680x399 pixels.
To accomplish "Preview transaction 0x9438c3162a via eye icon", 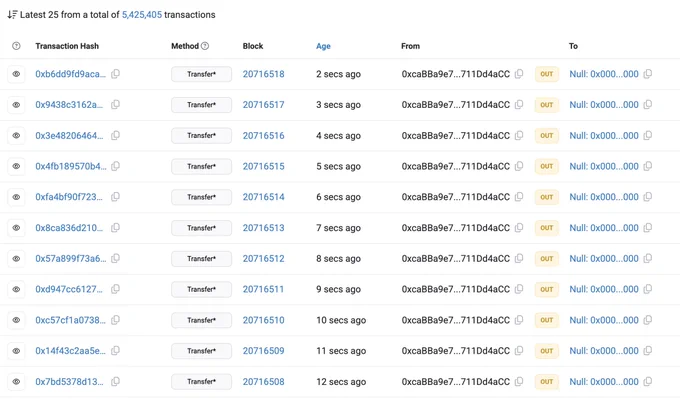I will pyautogui.click(x=16, y=105).
